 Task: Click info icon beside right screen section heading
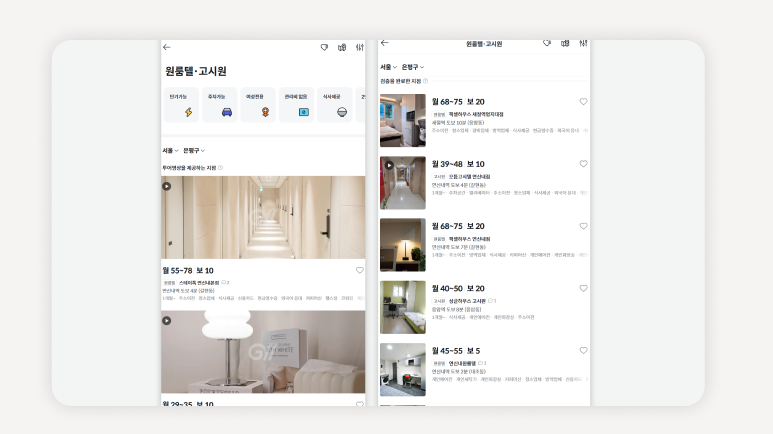tap(425, 81)
